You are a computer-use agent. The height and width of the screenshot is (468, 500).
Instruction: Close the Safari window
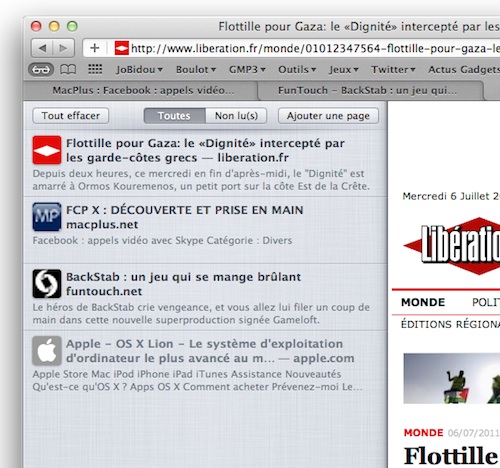tap(36, 26)
